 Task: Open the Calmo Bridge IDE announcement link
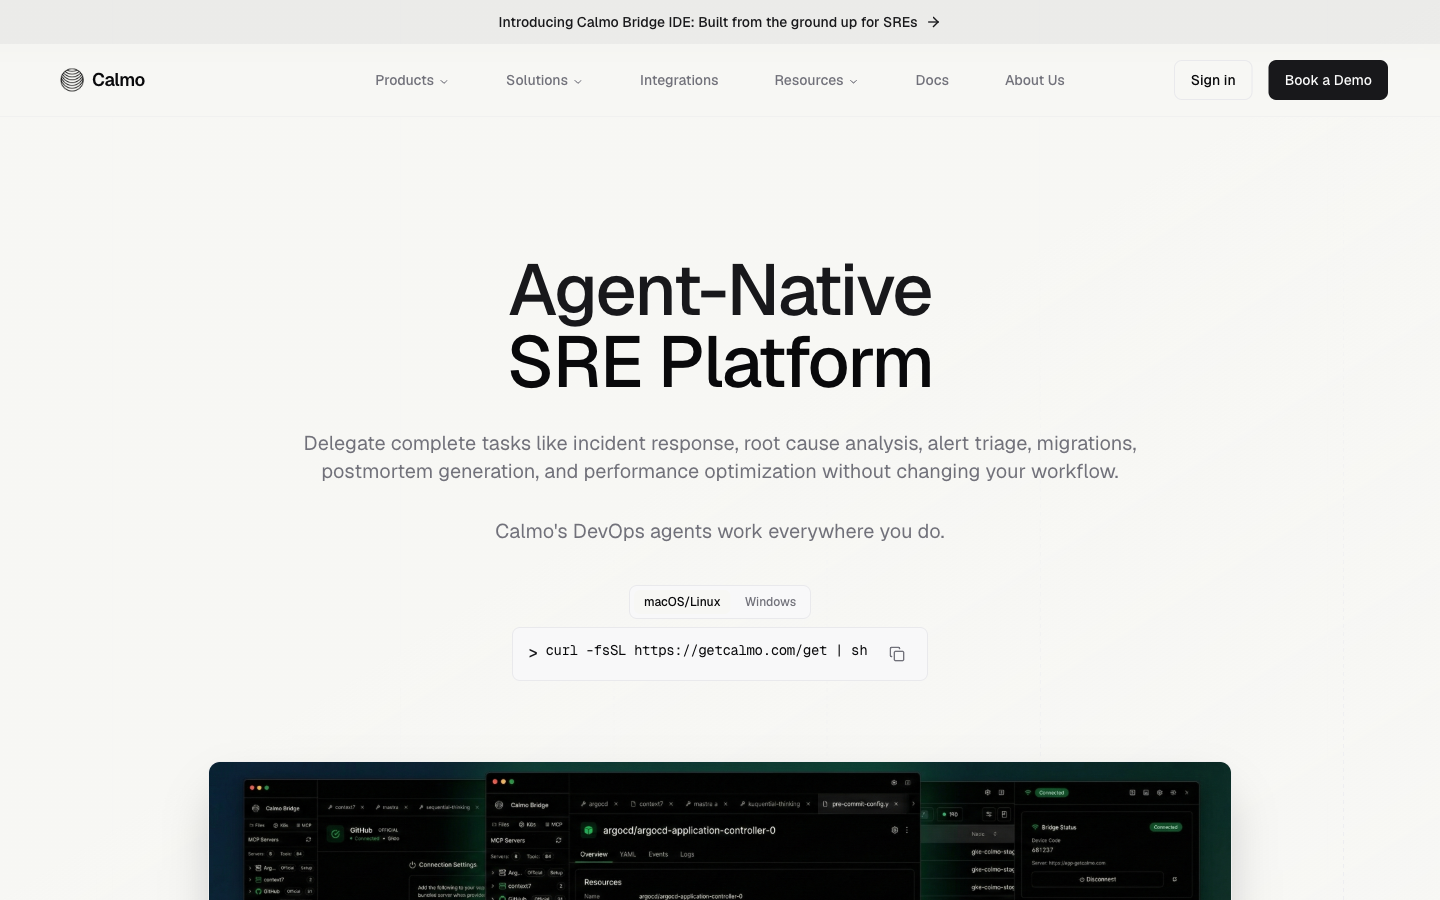(708, 22)
